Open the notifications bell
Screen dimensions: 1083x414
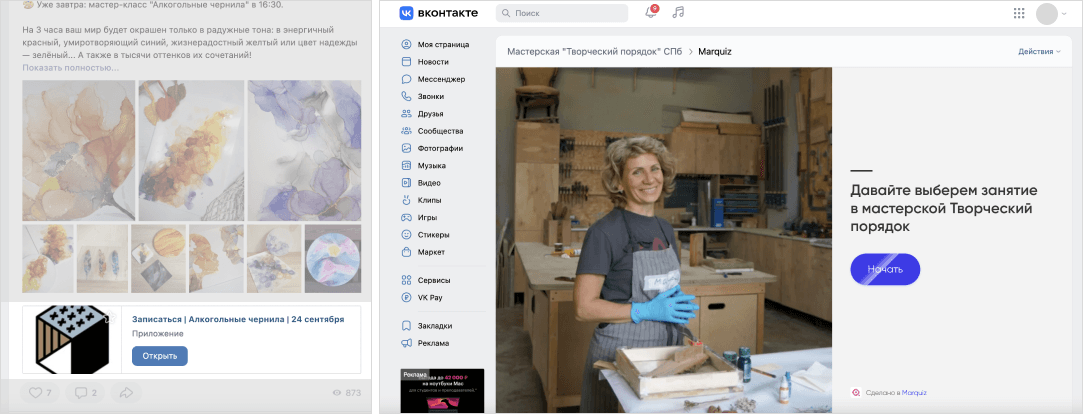tap(650, 13)
